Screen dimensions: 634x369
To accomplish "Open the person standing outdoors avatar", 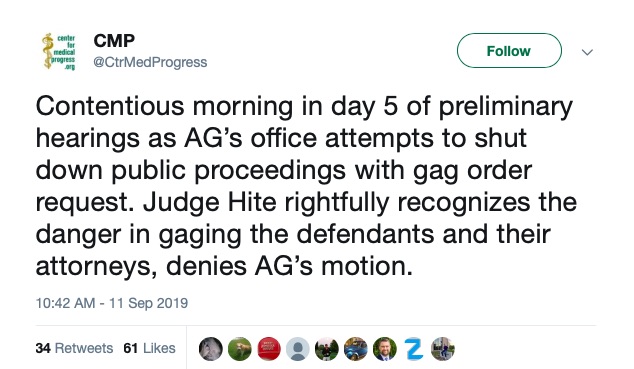I will click(x=327, y=349).
